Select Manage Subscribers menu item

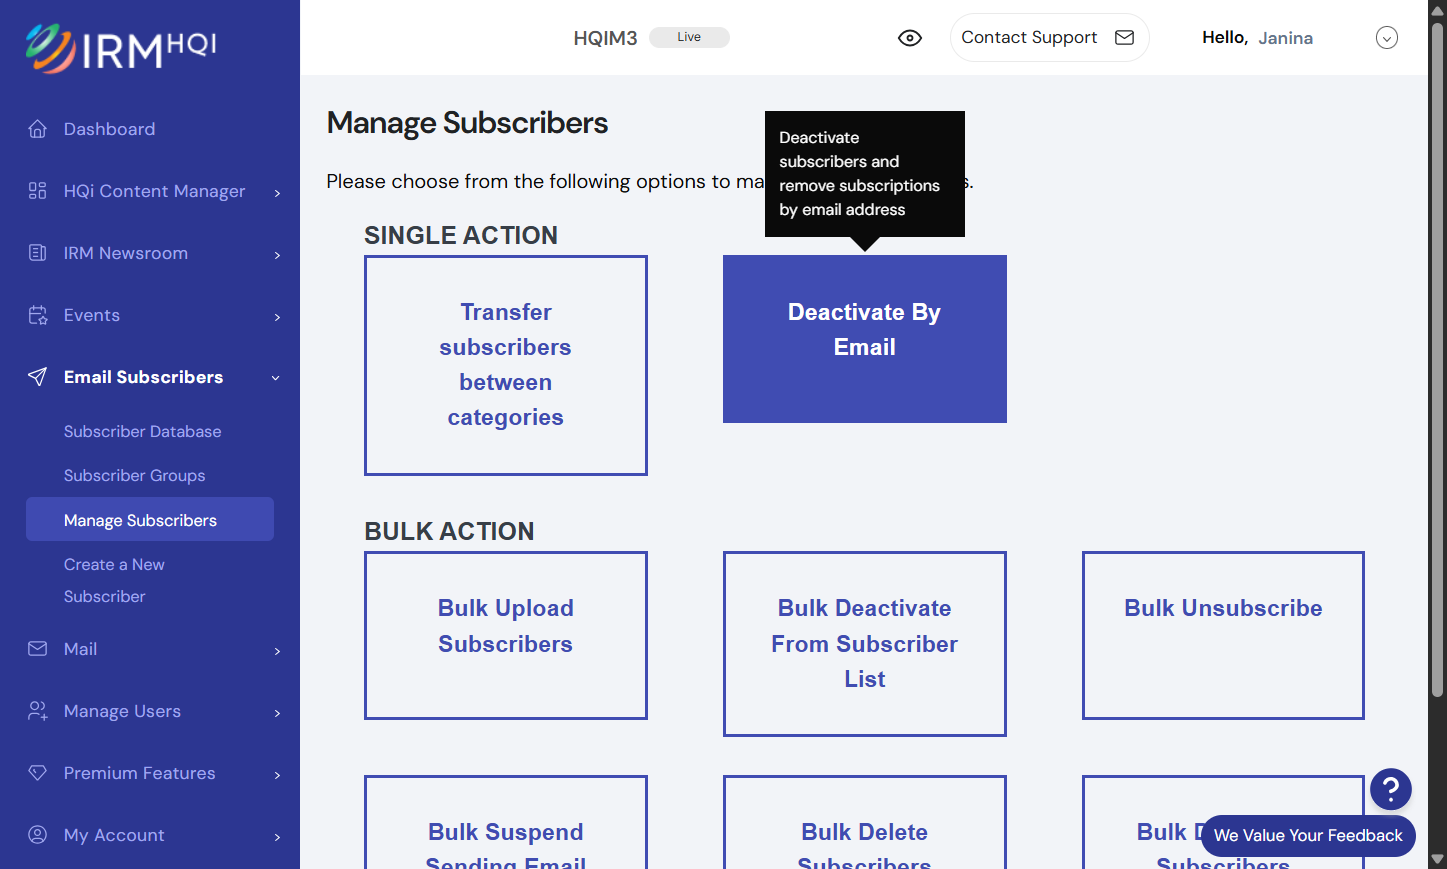(x=150, y=520)
